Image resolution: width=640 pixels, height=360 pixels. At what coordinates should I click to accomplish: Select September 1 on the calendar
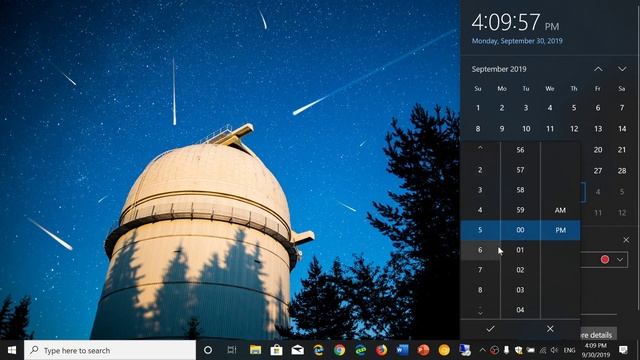(x=478, y=108)
